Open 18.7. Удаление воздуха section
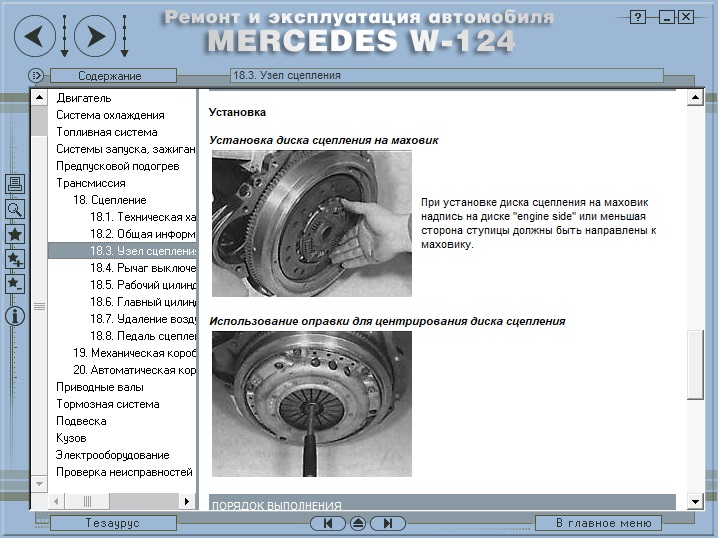 (143, 319)
